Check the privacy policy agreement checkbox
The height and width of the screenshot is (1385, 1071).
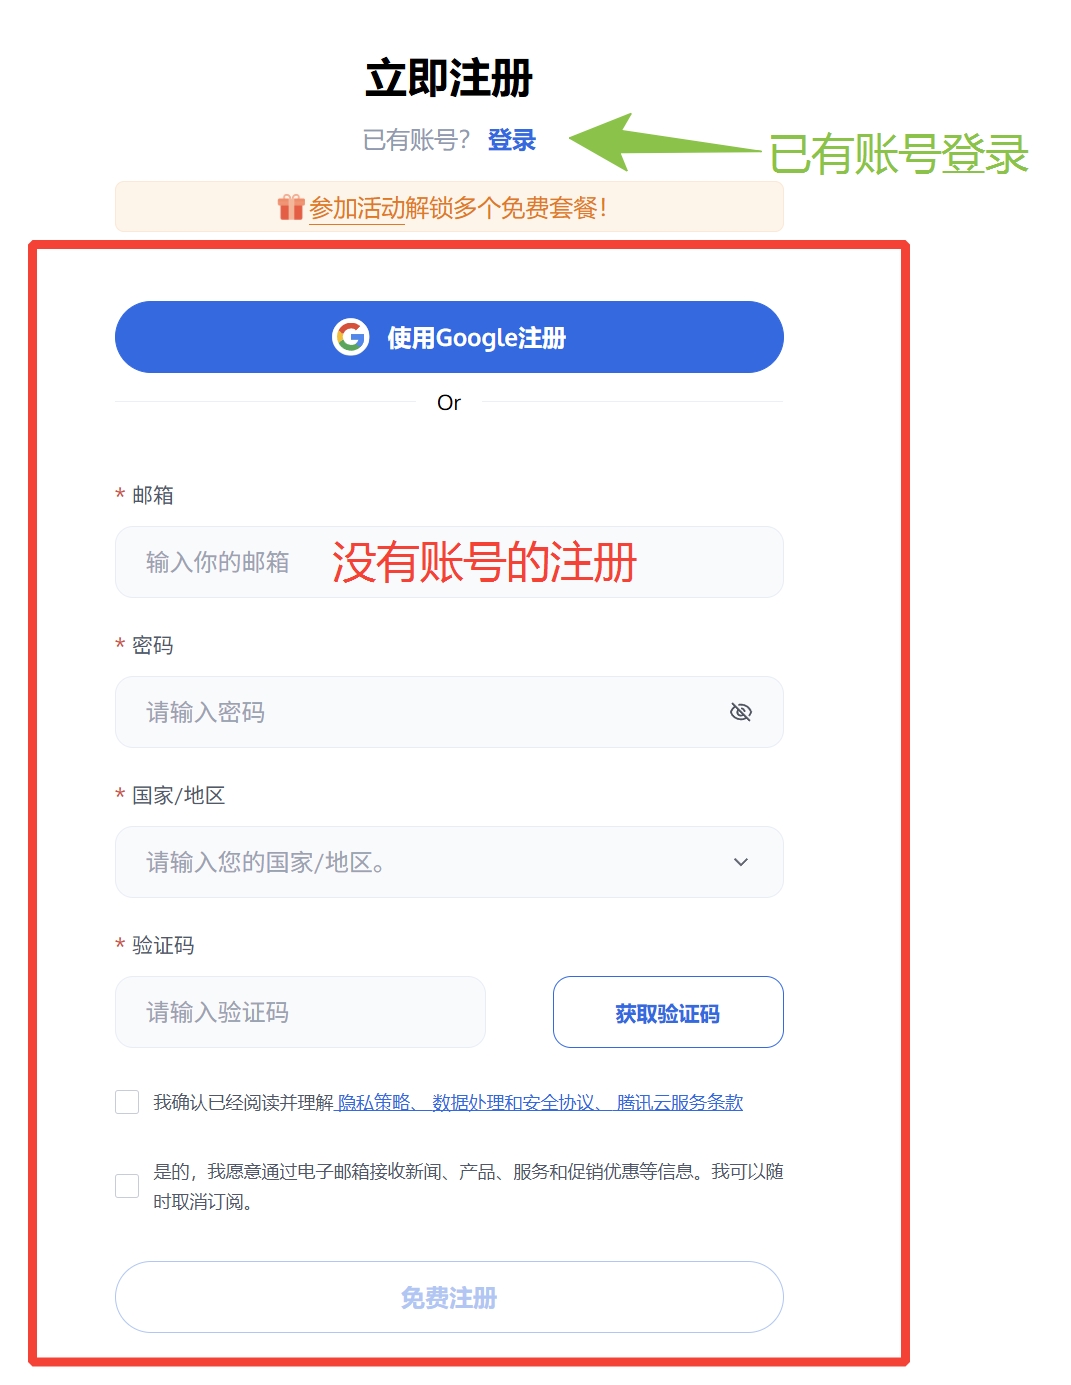coord(127,1102)
